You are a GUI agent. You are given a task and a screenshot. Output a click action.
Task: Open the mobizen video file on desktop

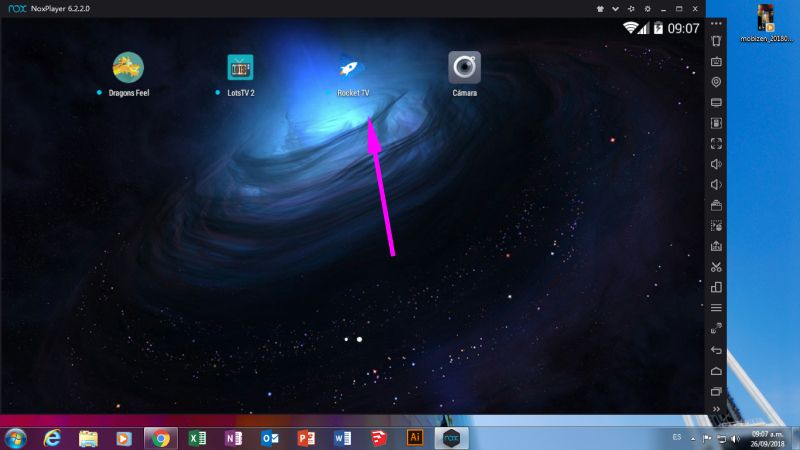[766, 23]
